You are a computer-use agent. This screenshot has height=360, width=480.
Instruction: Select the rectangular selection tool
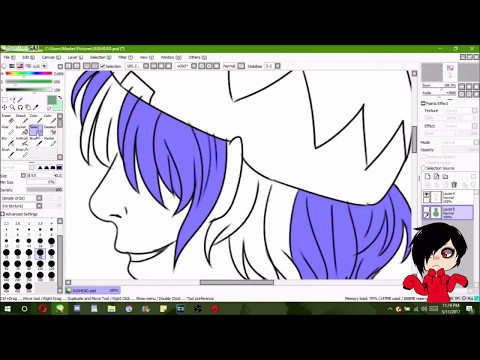(5, 100)
